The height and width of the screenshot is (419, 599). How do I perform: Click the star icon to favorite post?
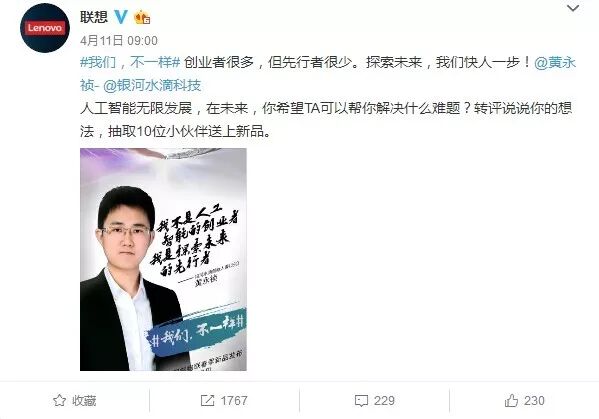pos(60,400)
